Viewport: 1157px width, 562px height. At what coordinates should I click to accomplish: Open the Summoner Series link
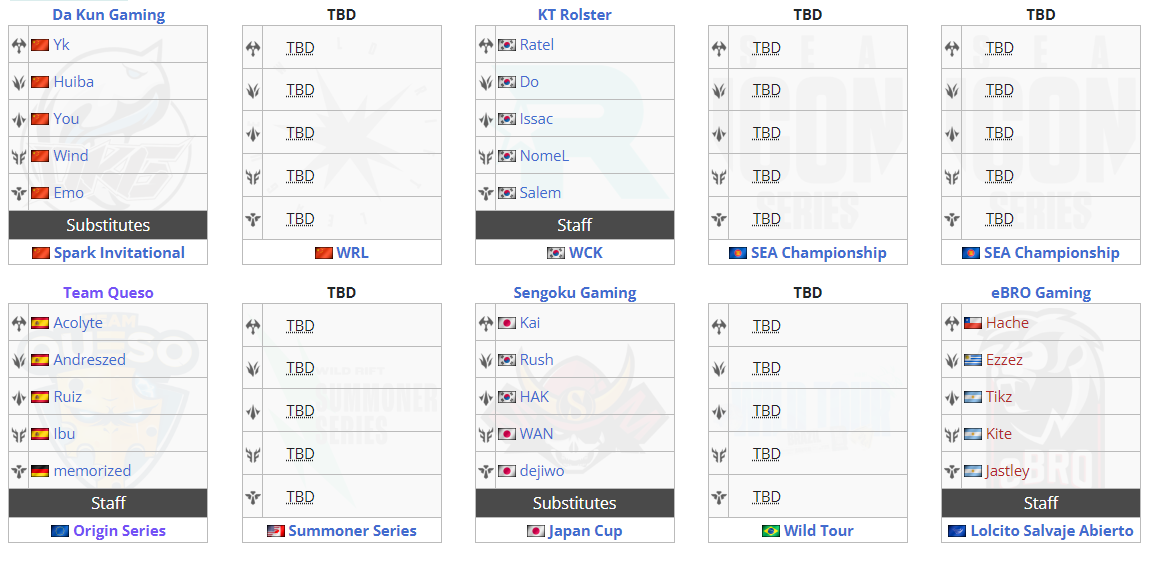pyautogui.click(x=352, y=531)
